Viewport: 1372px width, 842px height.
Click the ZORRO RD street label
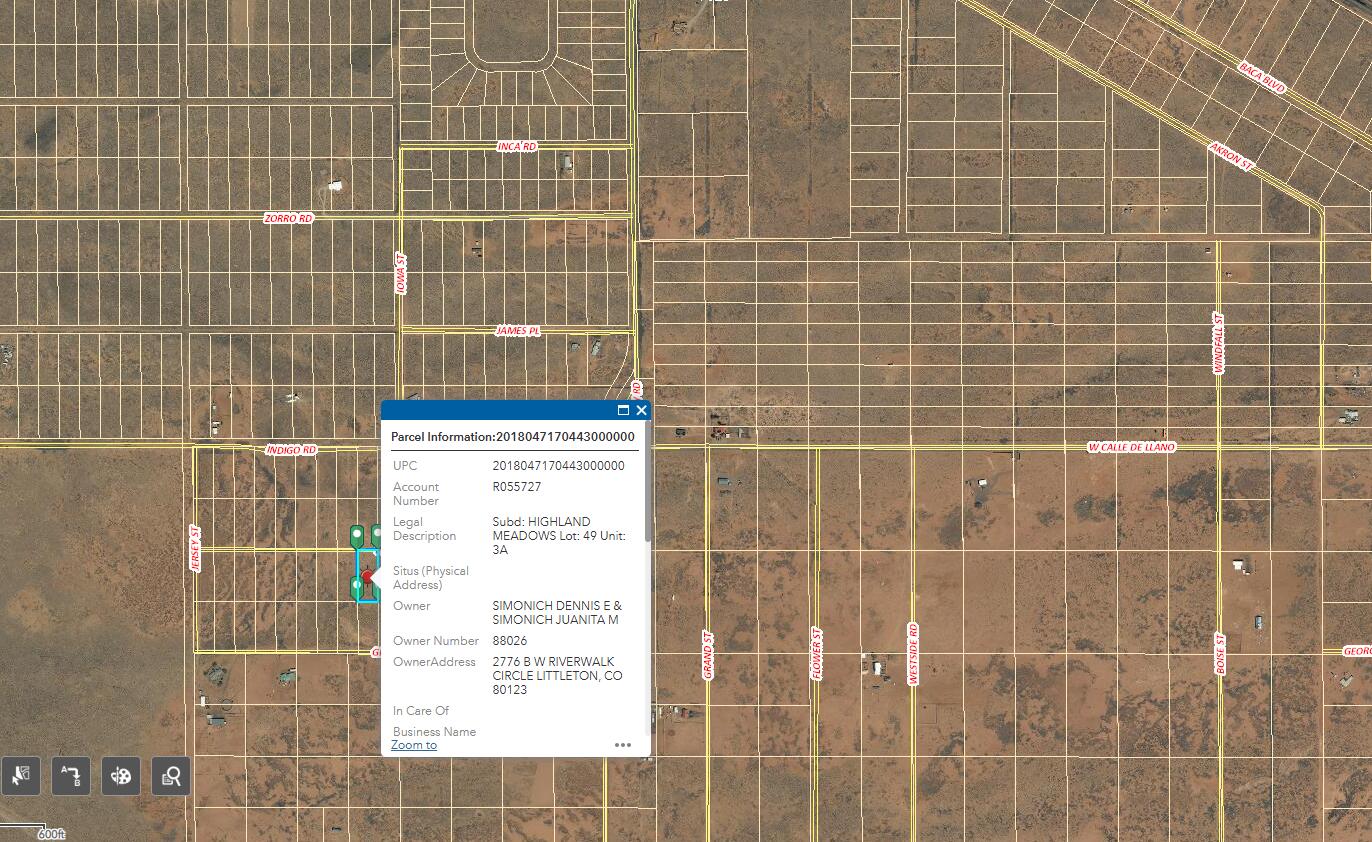pos(288,218)
